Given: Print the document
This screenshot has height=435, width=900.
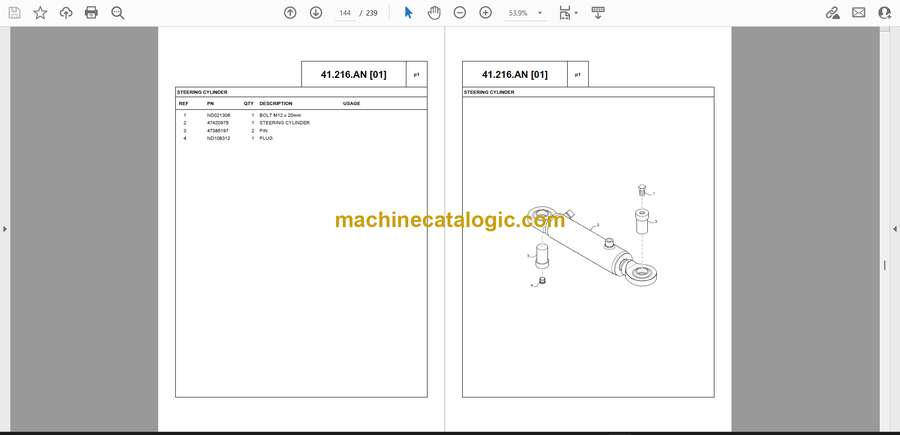Looking at the screenshot, I should pyautogui.click(x=91, y=13).
